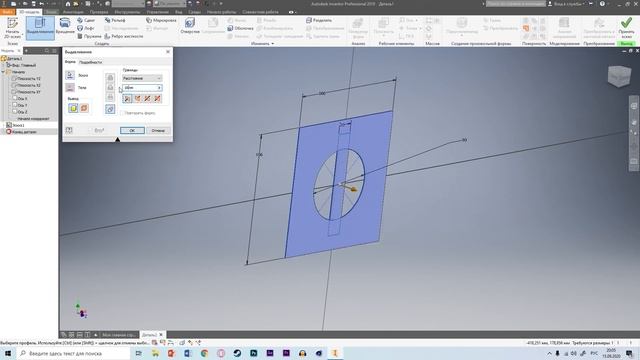Activate the Extrude tool in the ribbon

[40, 28]
